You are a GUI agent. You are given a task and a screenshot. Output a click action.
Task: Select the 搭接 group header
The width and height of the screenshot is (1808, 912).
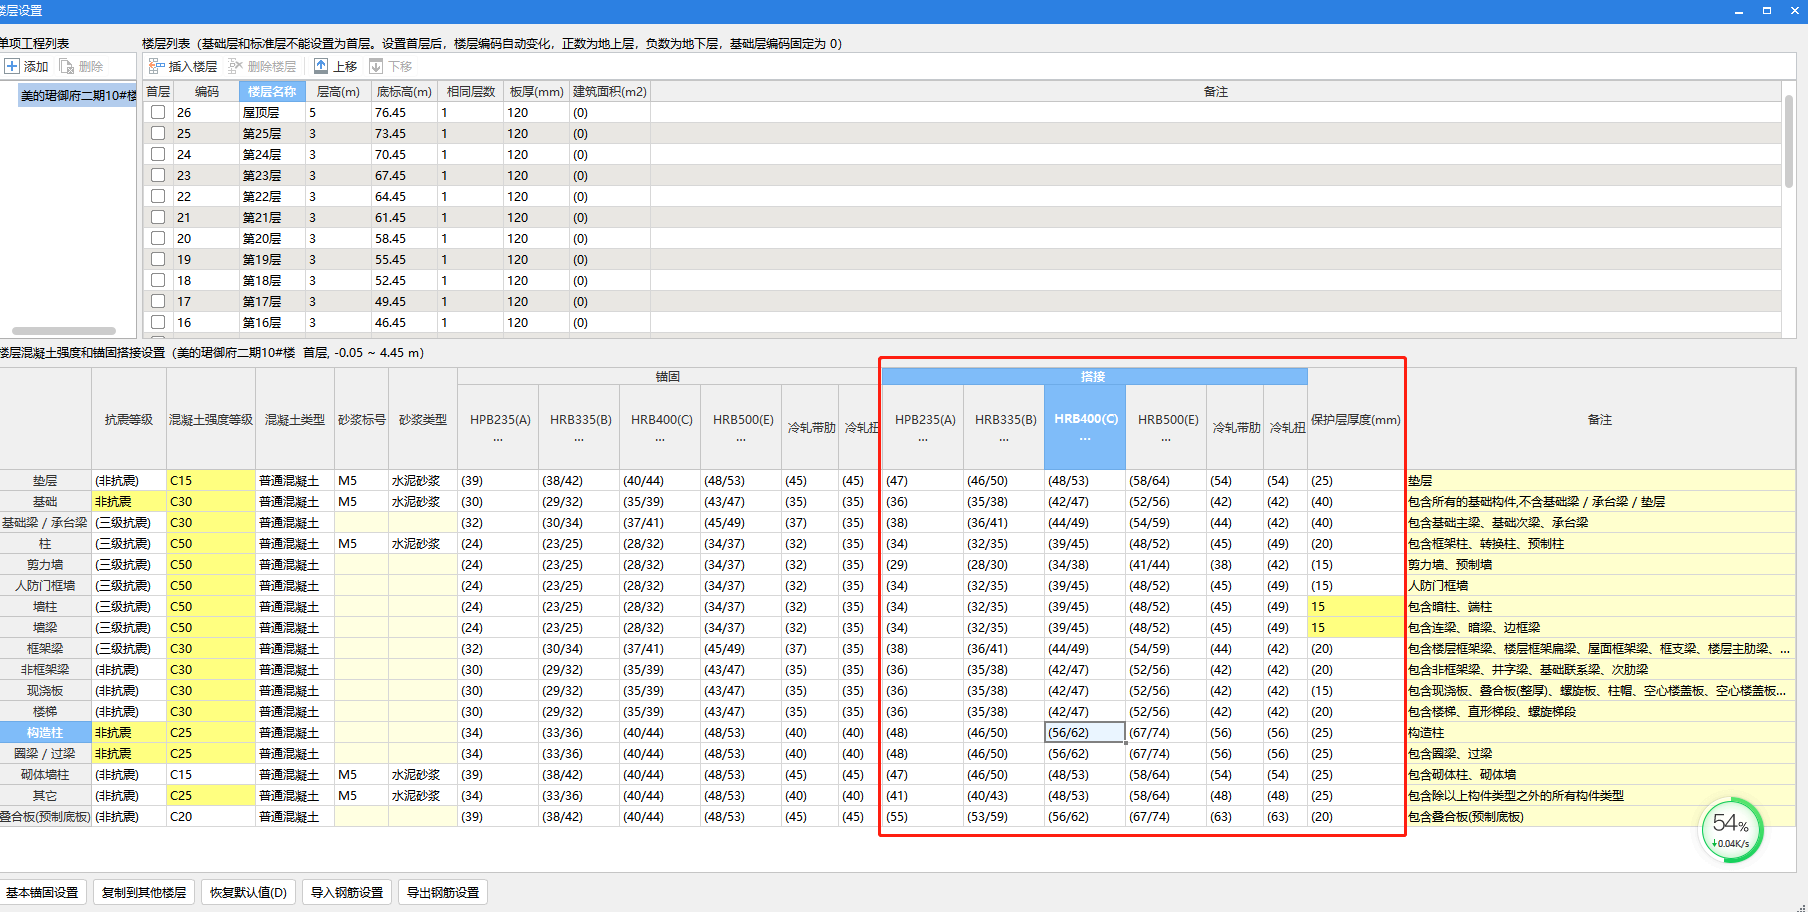tap(1094, 376)
